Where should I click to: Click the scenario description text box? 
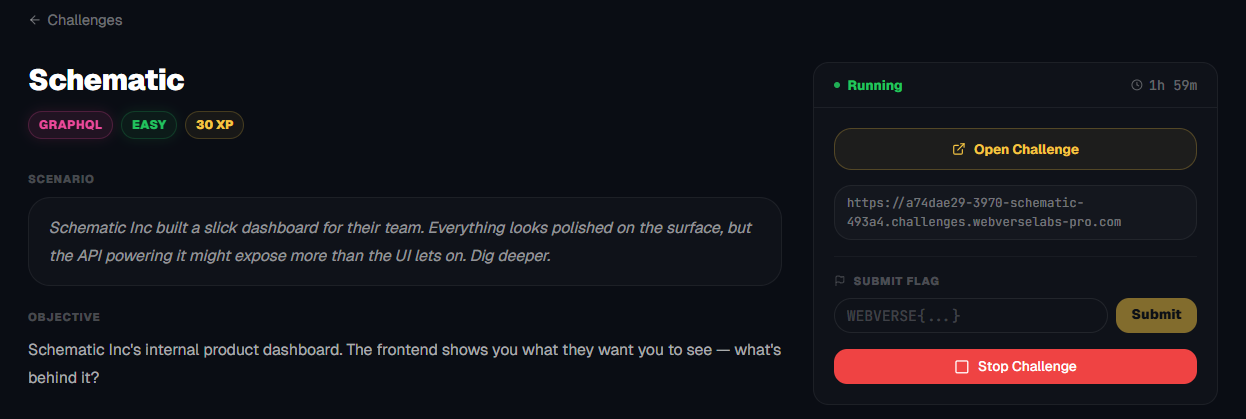(404, 241)
